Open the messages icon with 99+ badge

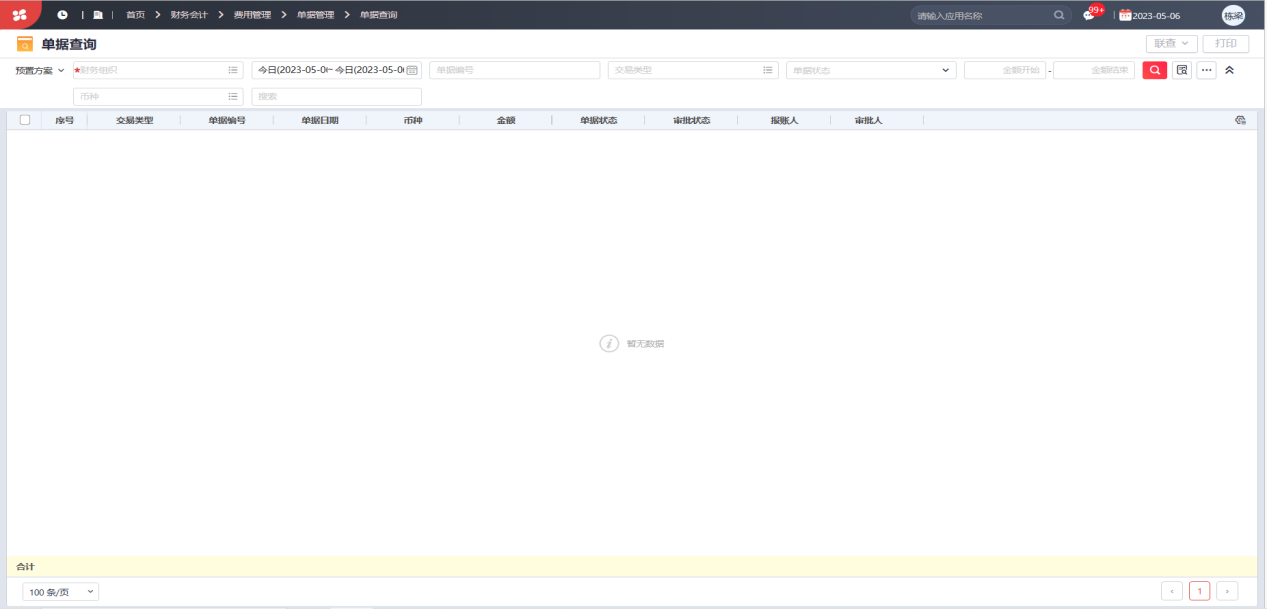point(1089,15)
